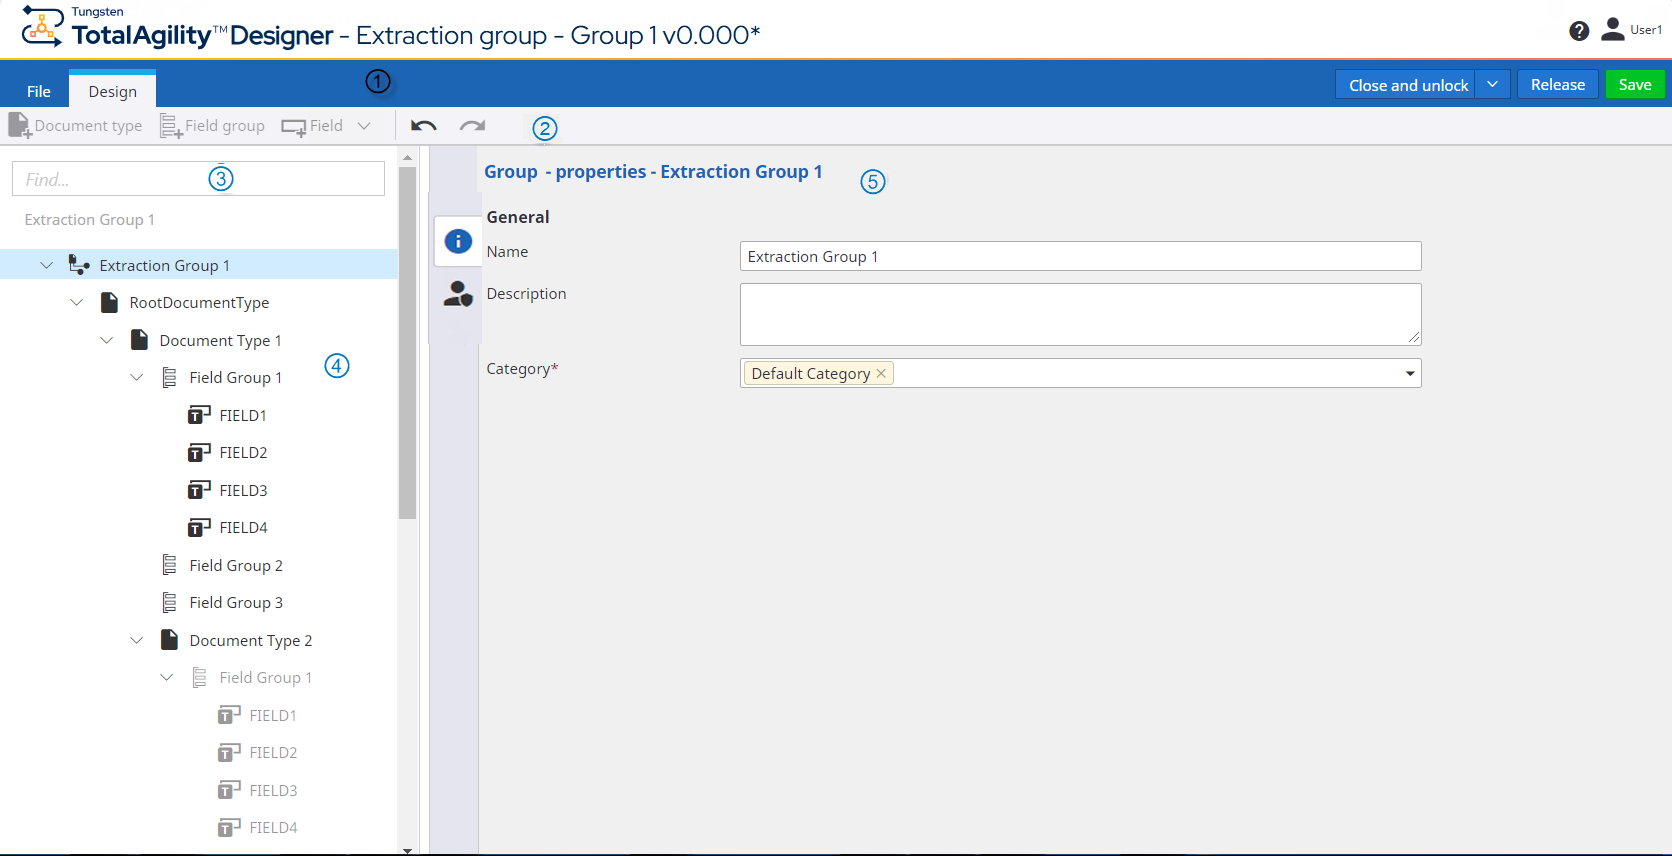
Task: Switch to the File tab
Action: tap(39, 91)
